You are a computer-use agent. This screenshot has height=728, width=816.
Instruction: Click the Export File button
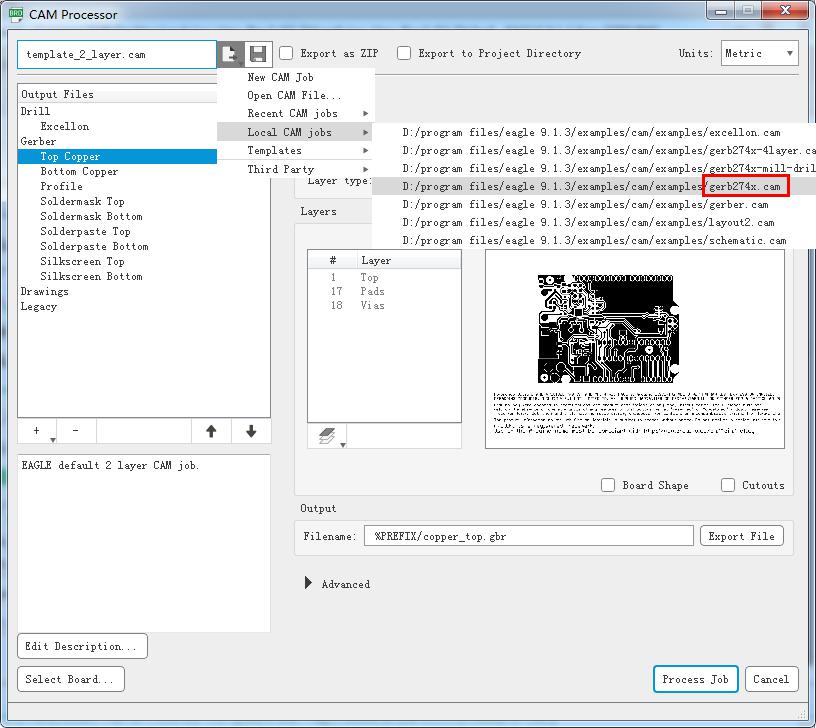click(742, 536)
